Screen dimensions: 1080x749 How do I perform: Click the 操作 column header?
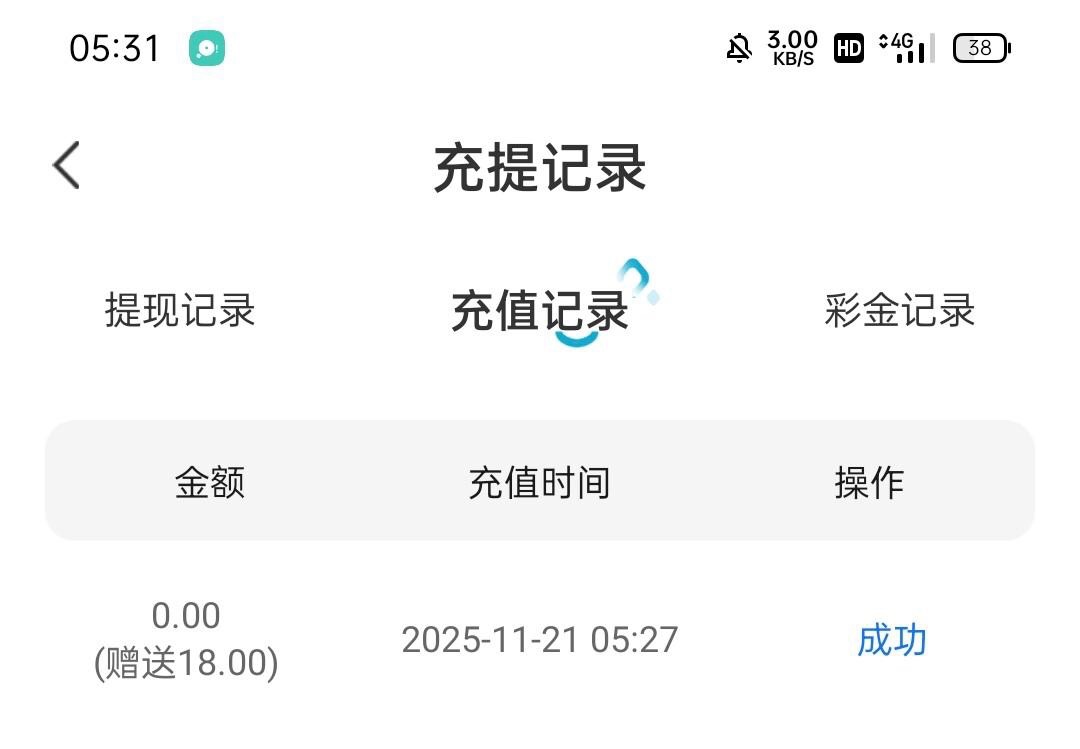click(869, 483)
